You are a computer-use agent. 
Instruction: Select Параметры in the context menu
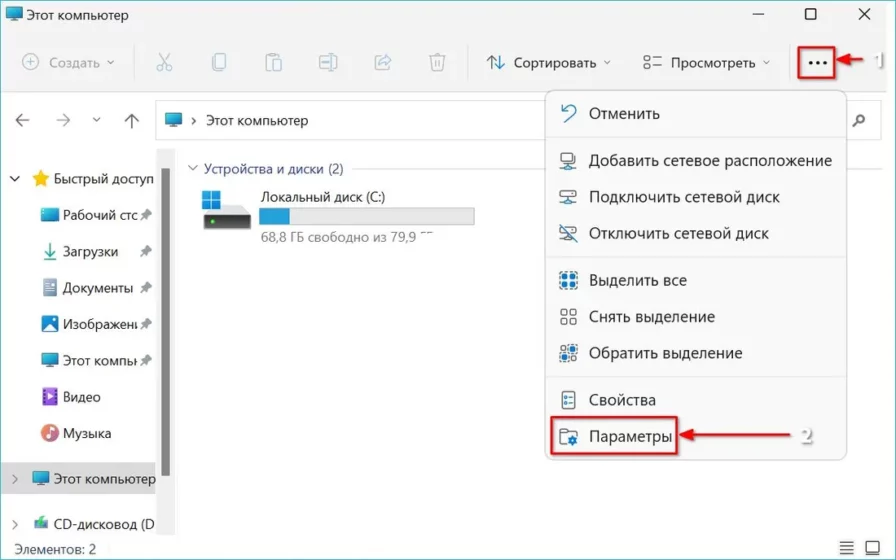pos(629,436)
